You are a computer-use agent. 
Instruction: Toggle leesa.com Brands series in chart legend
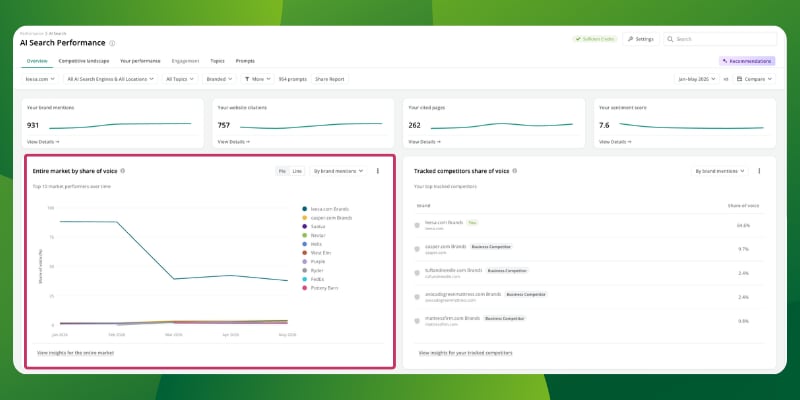tap(326, 209)
